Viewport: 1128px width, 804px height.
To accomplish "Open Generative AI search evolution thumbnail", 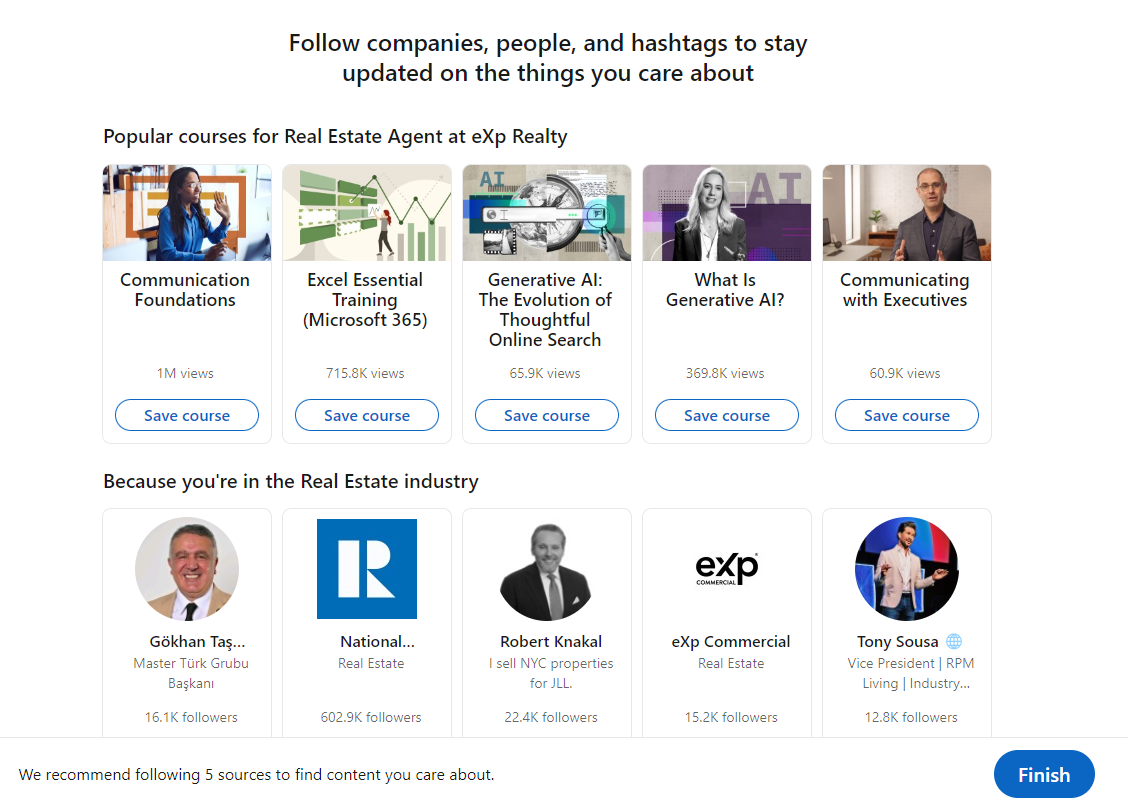I will coord(547,213).
